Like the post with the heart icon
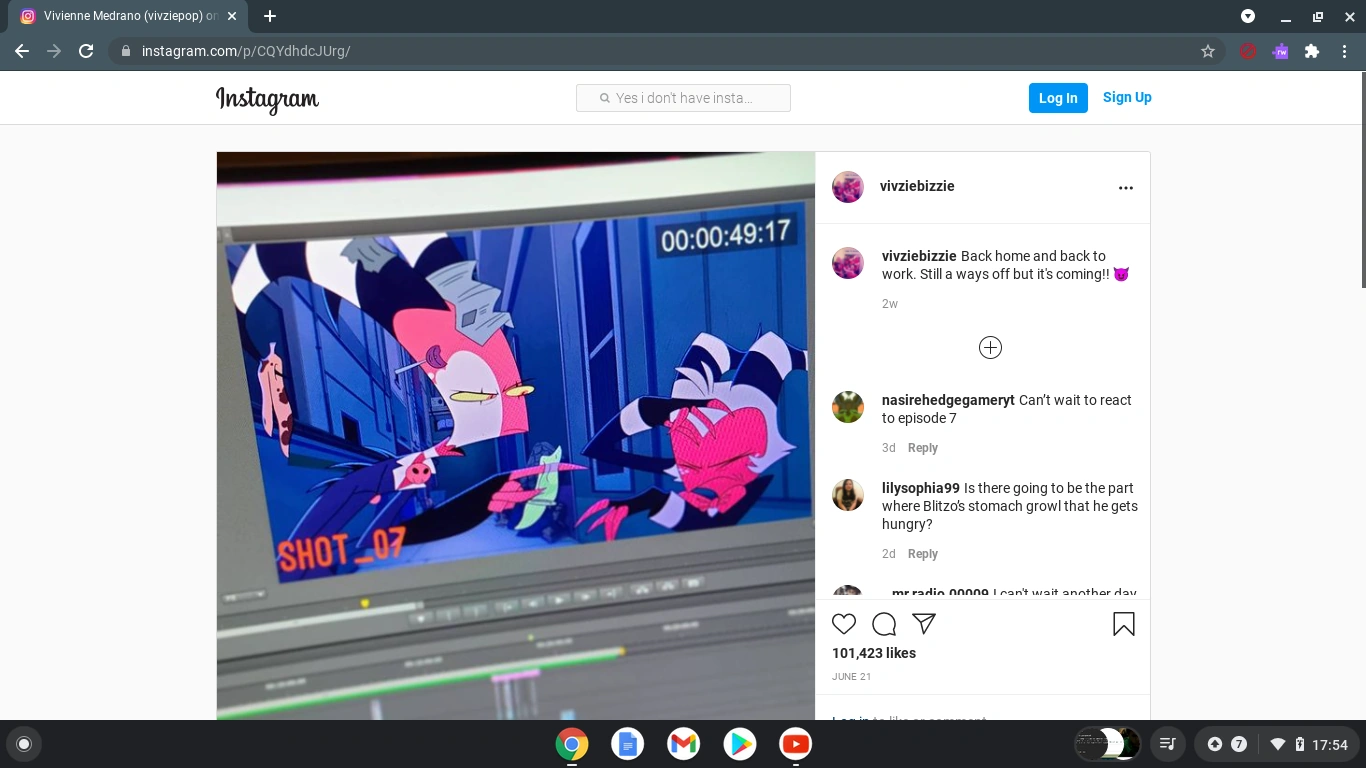The image size is (1366, 768). pyautogui.click(x=844, y=623)
